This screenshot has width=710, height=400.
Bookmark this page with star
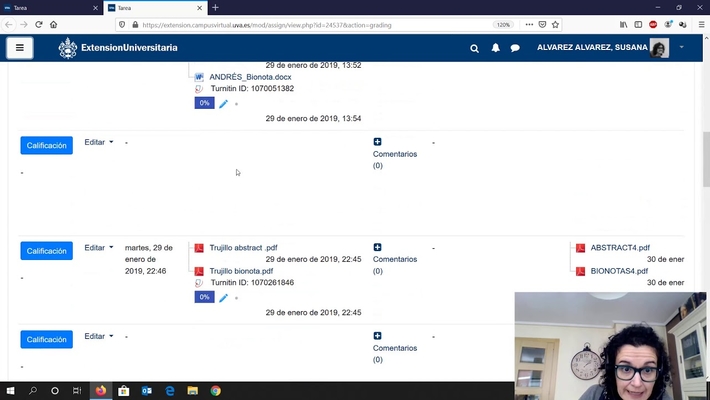click(x=555, y=25)
